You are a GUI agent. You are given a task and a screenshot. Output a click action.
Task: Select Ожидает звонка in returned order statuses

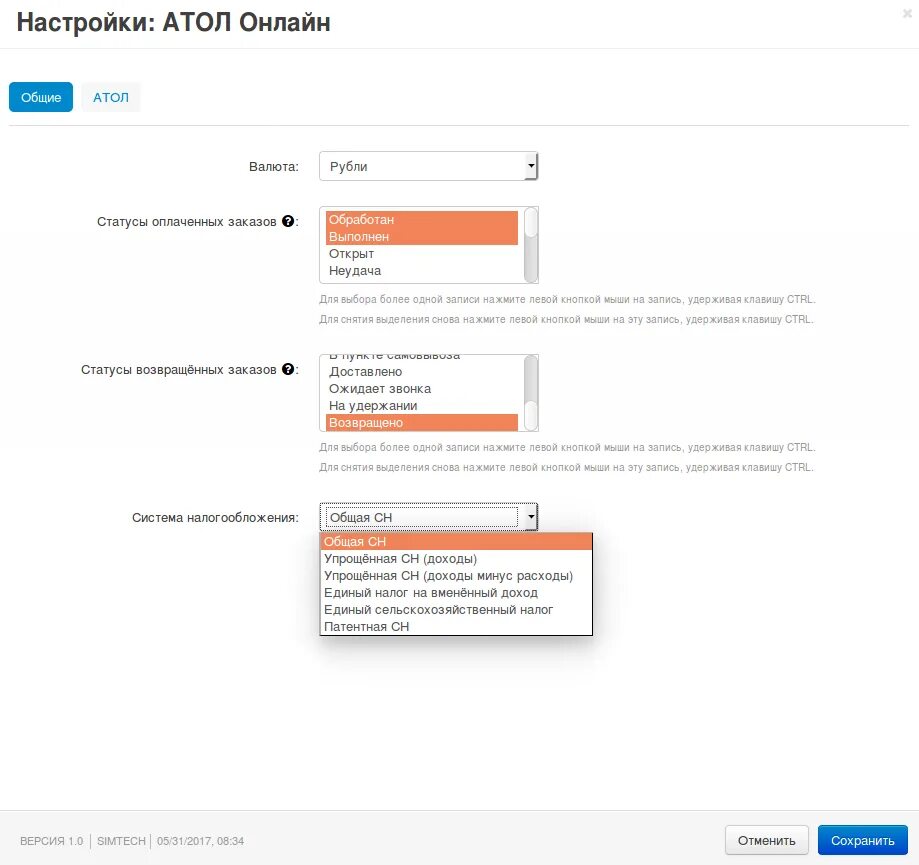421,389
